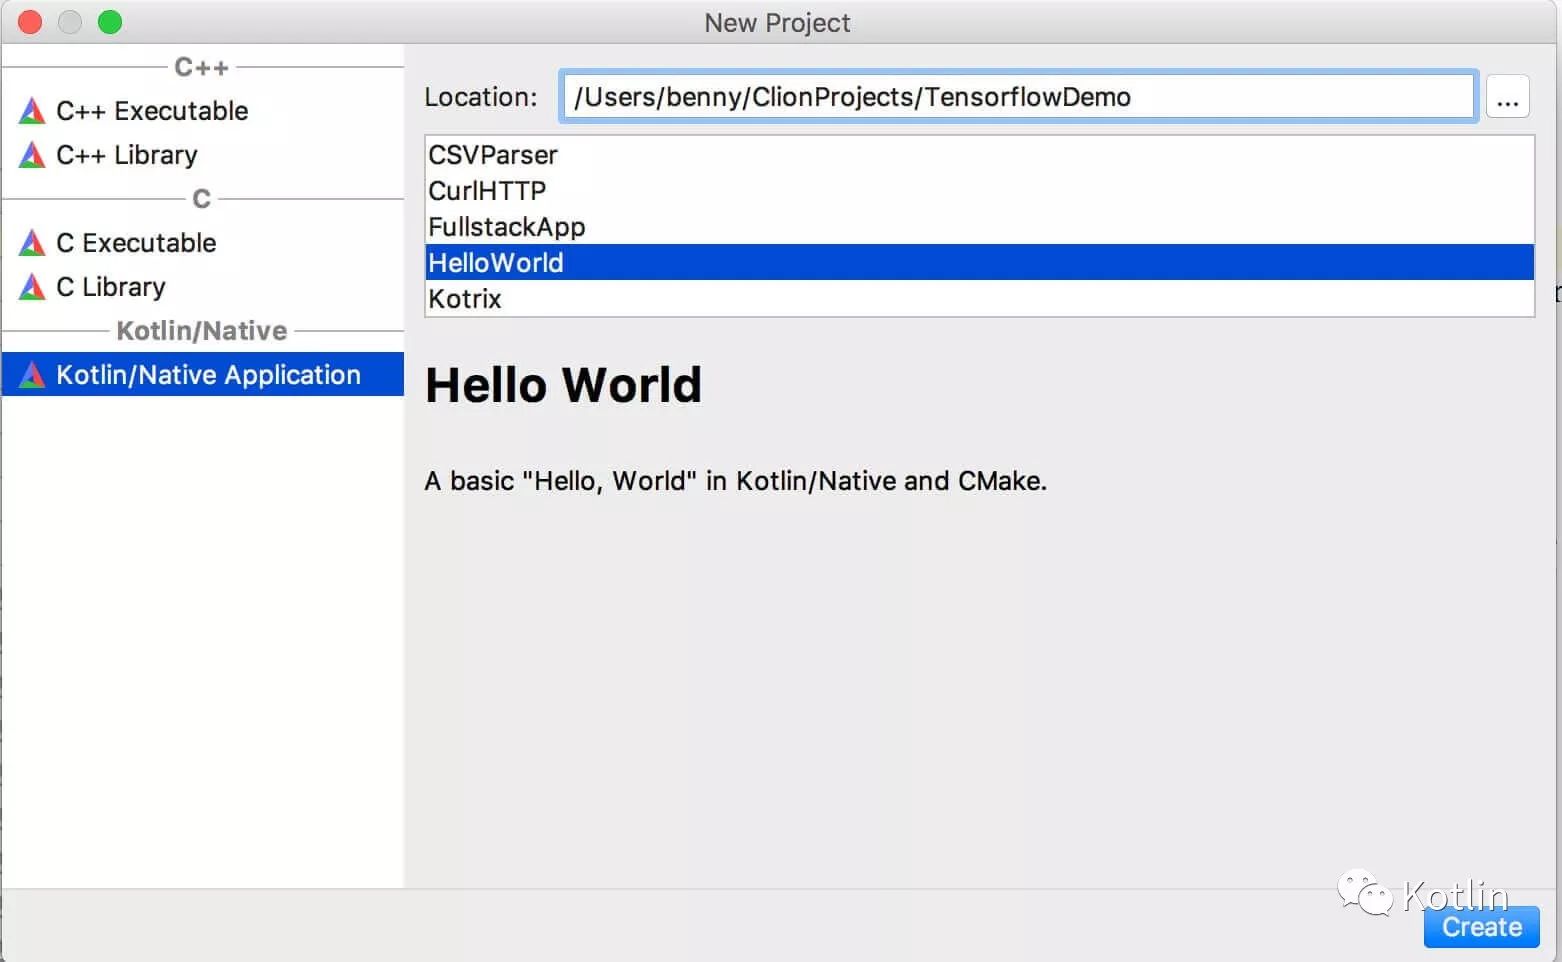Select C++ Executable project type
This screenshot has width=1562, height=962.
click(202, 111)
